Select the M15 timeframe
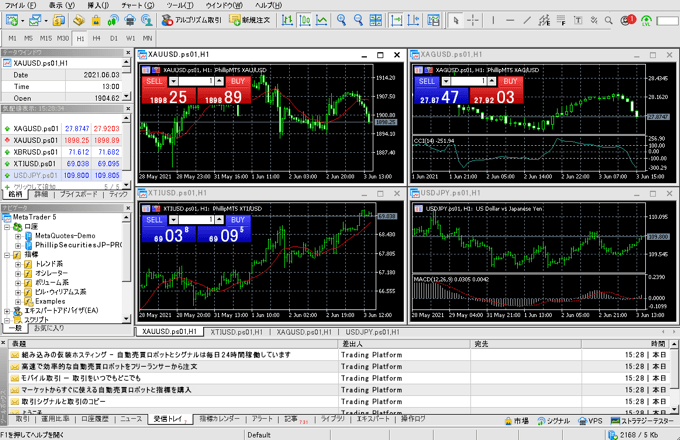The image size is (680, 440). pos(46,38)
